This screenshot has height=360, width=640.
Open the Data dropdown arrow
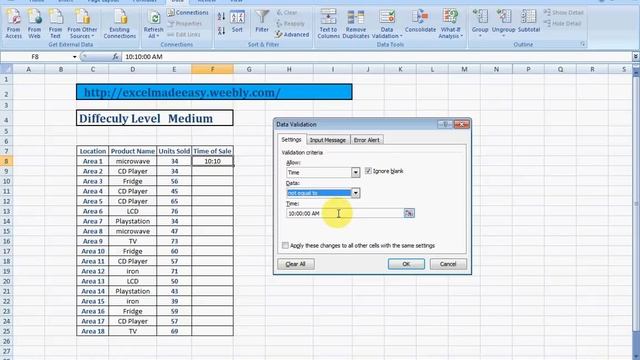pos(356,193)
